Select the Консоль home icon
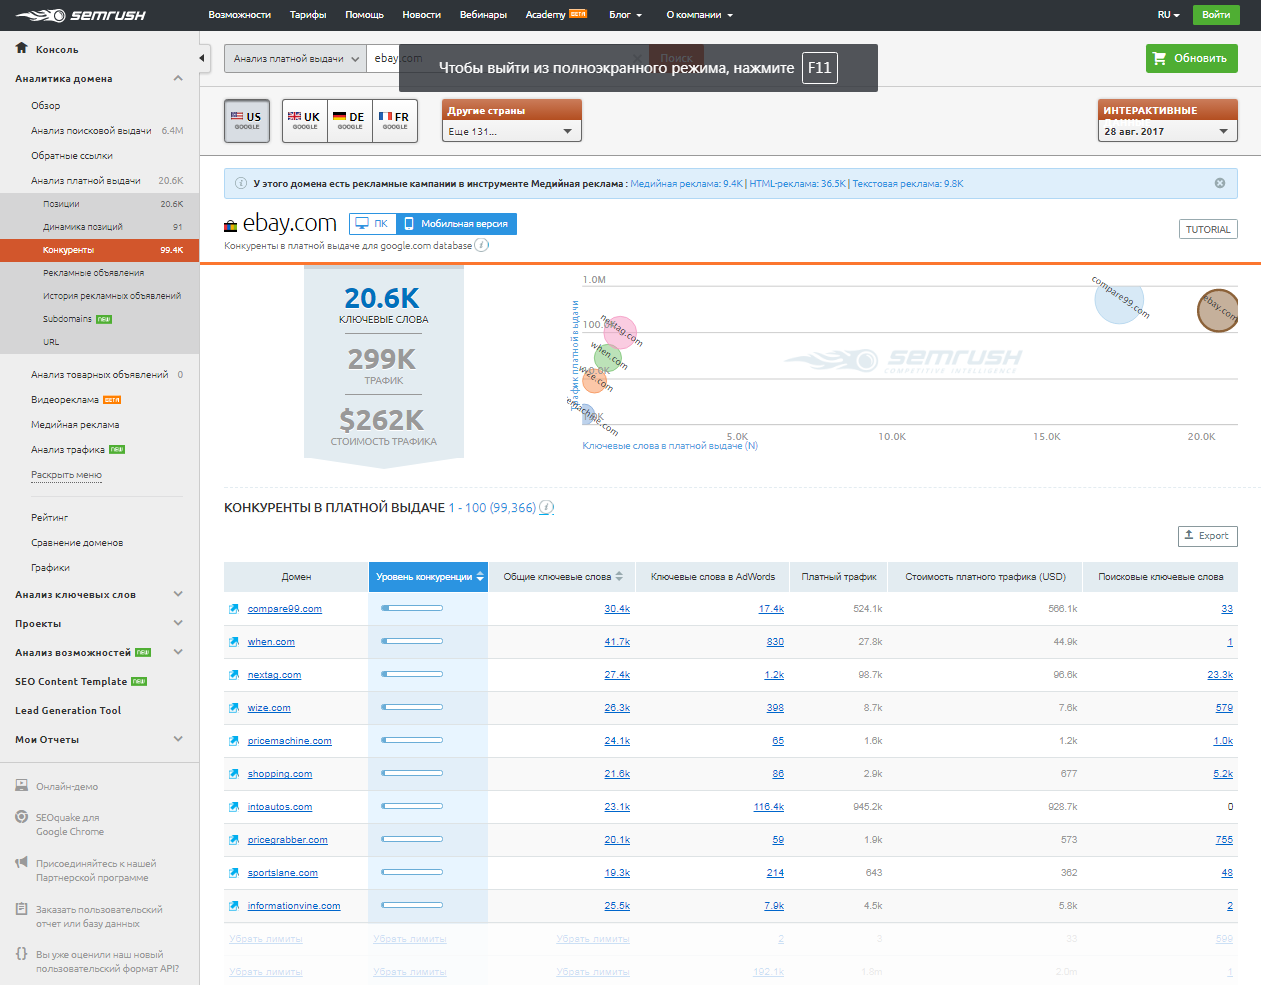Image resolution: width=1261 pixels, height=985 pixels. [x=22, y=48]
